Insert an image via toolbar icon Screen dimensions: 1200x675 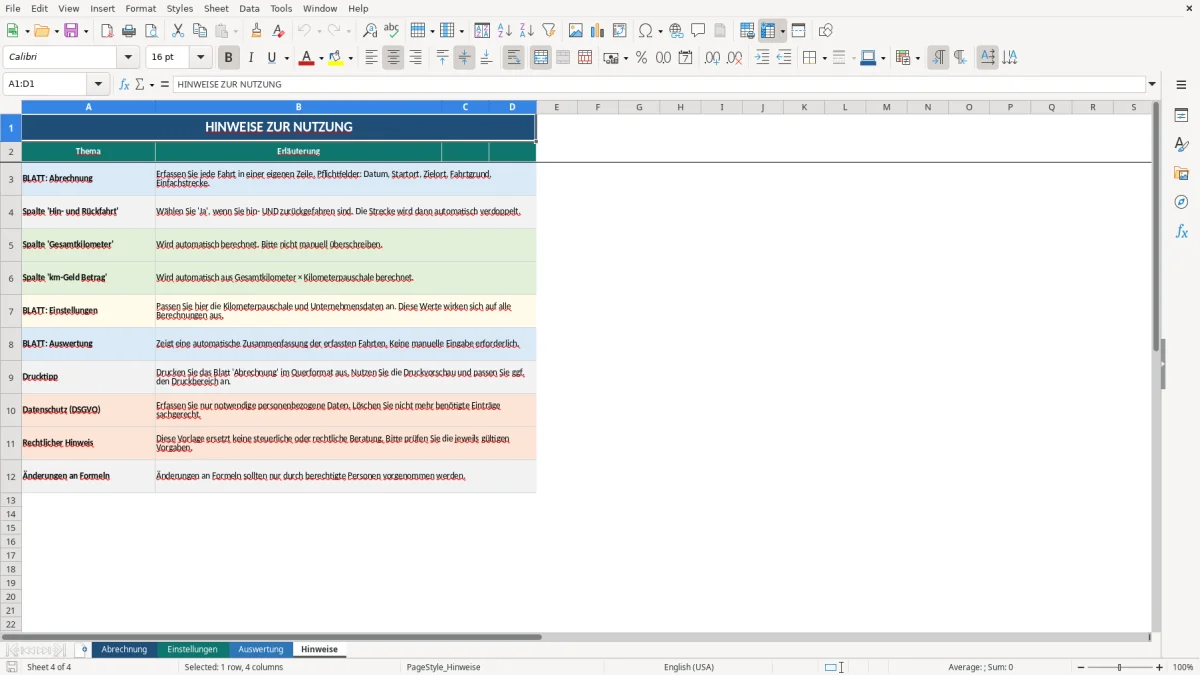[575, 31]
